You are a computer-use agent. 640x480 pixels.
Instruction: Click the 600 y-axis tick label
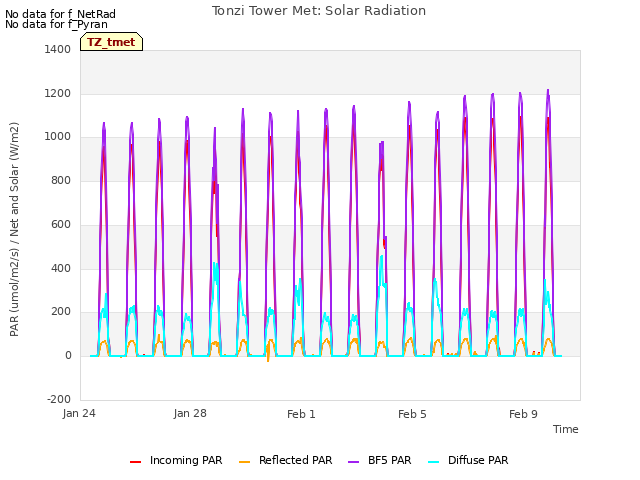pos(61,224)
